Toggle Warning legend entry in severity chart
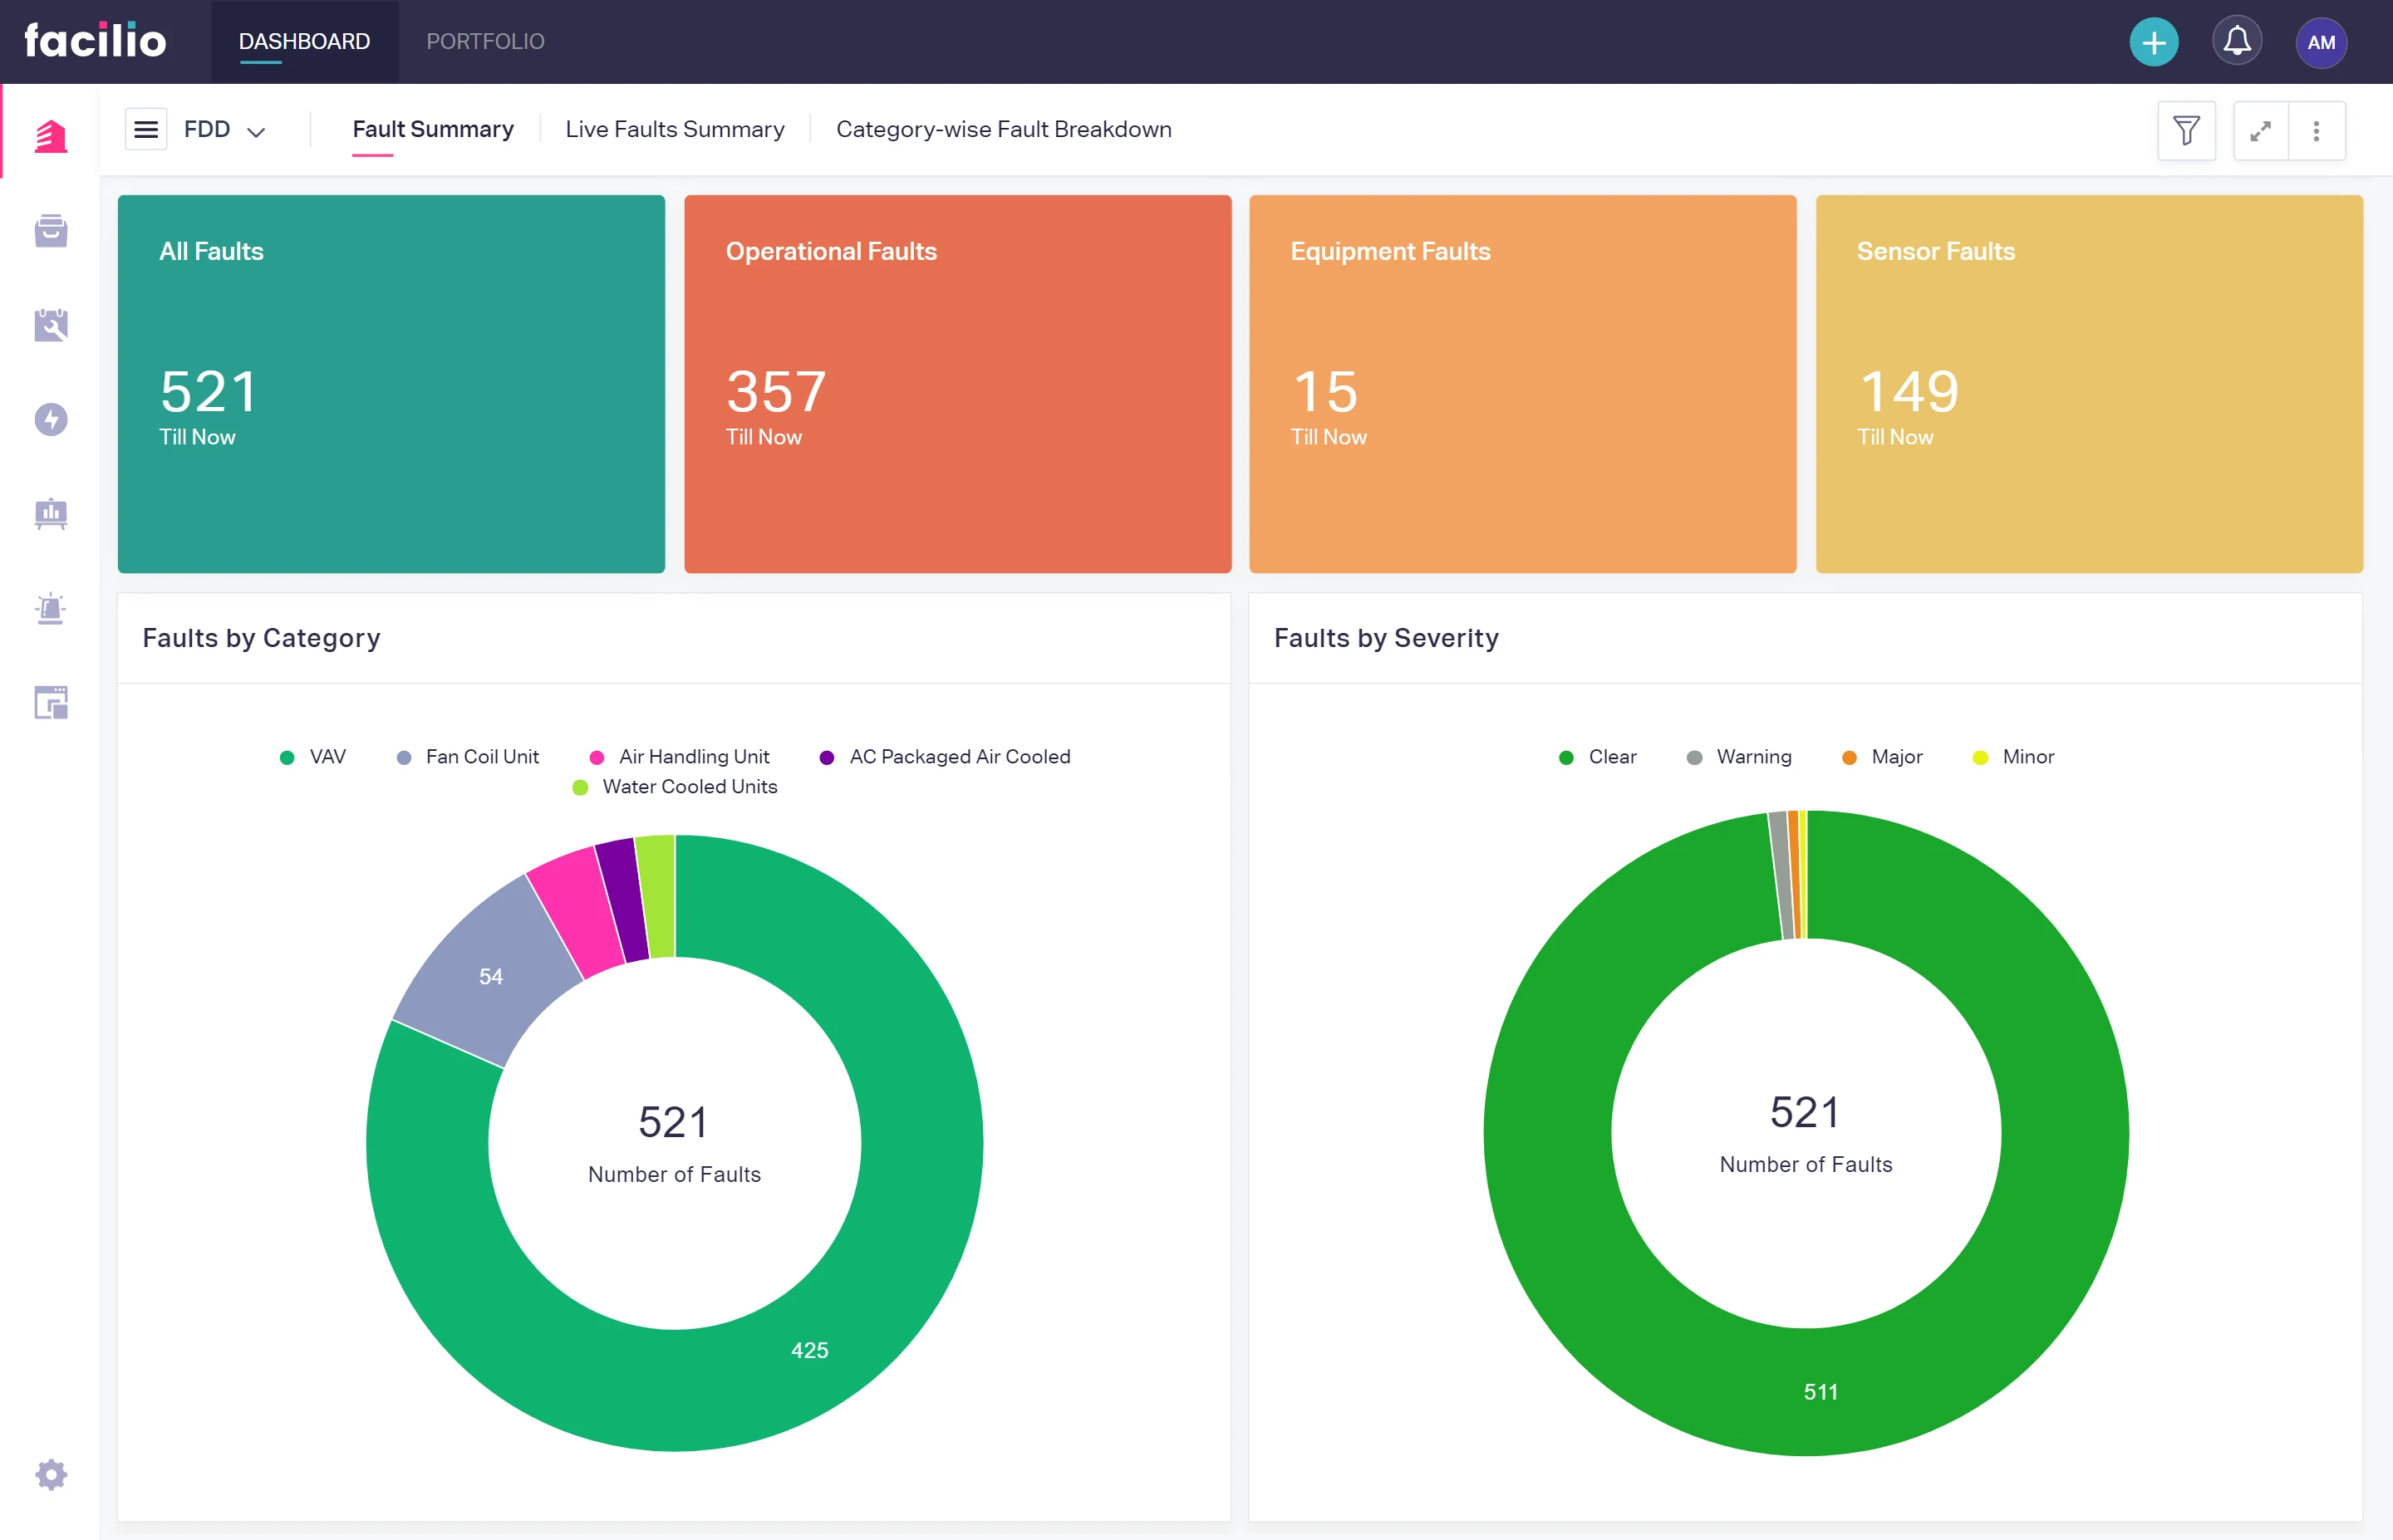The image size is (2393, 1540). click(1739, 757)
